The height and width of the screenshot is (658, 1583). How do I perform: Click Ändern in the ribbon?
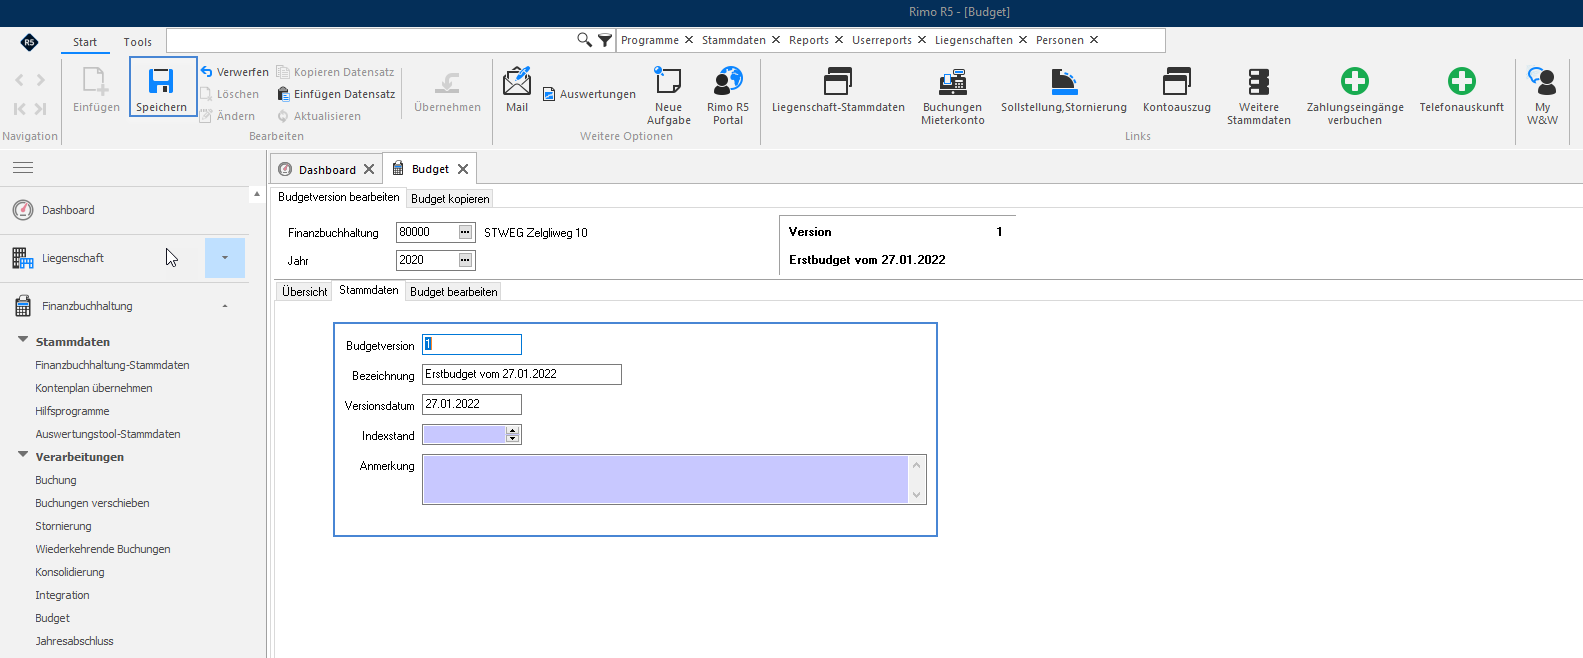(227, 116)
